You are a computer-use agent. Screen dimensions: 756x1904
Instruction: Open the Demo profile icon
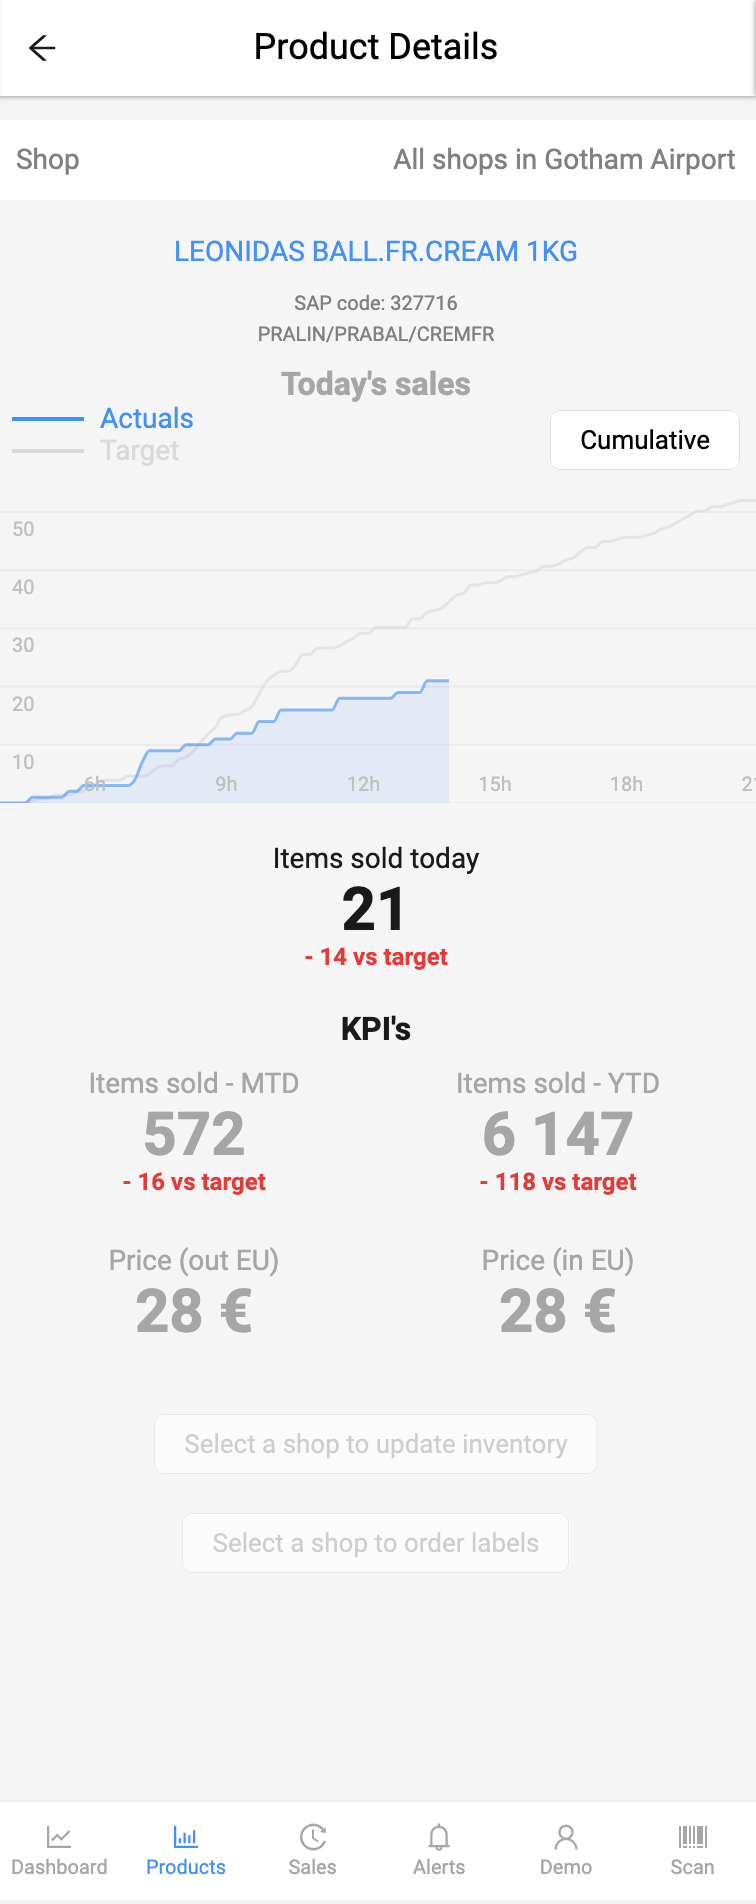[x=566, y=1837]
